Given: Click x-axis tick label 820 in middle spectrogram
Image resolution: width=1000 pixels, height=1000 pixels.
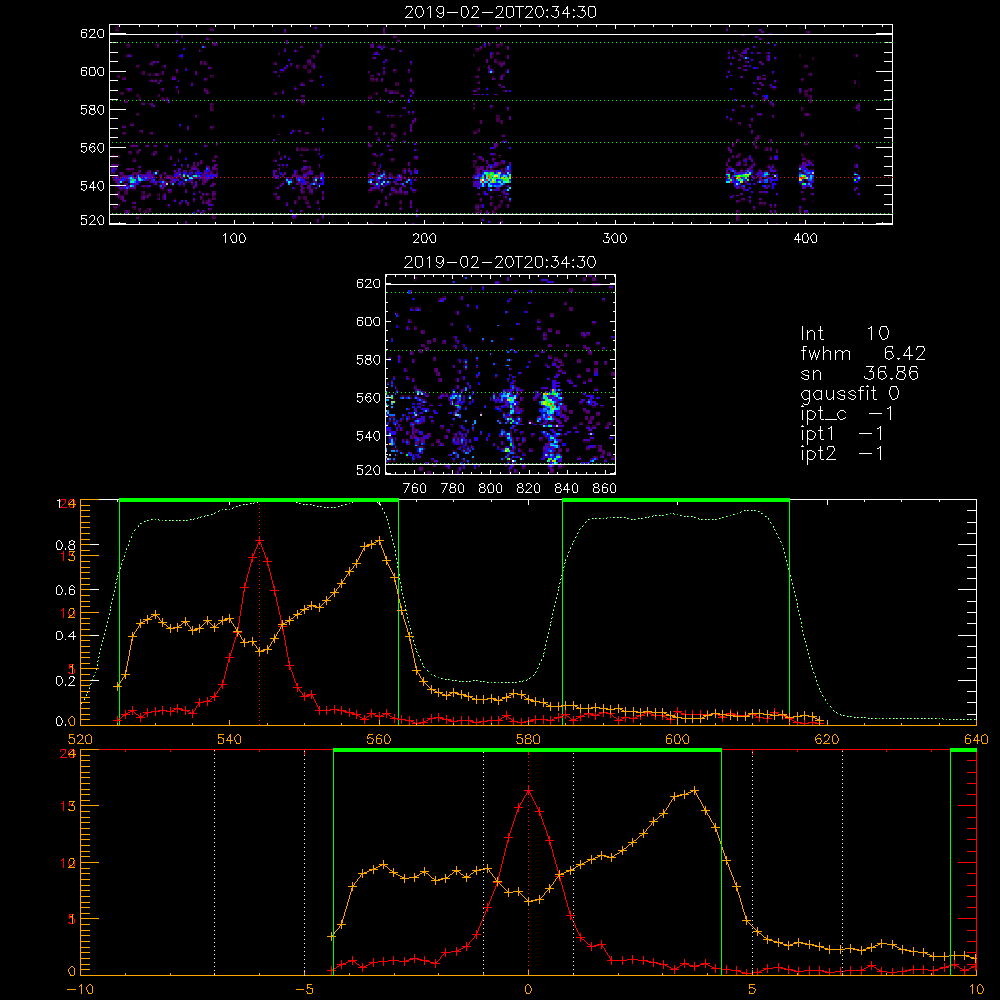Looking at the screenshot, I should coord(529,489).
